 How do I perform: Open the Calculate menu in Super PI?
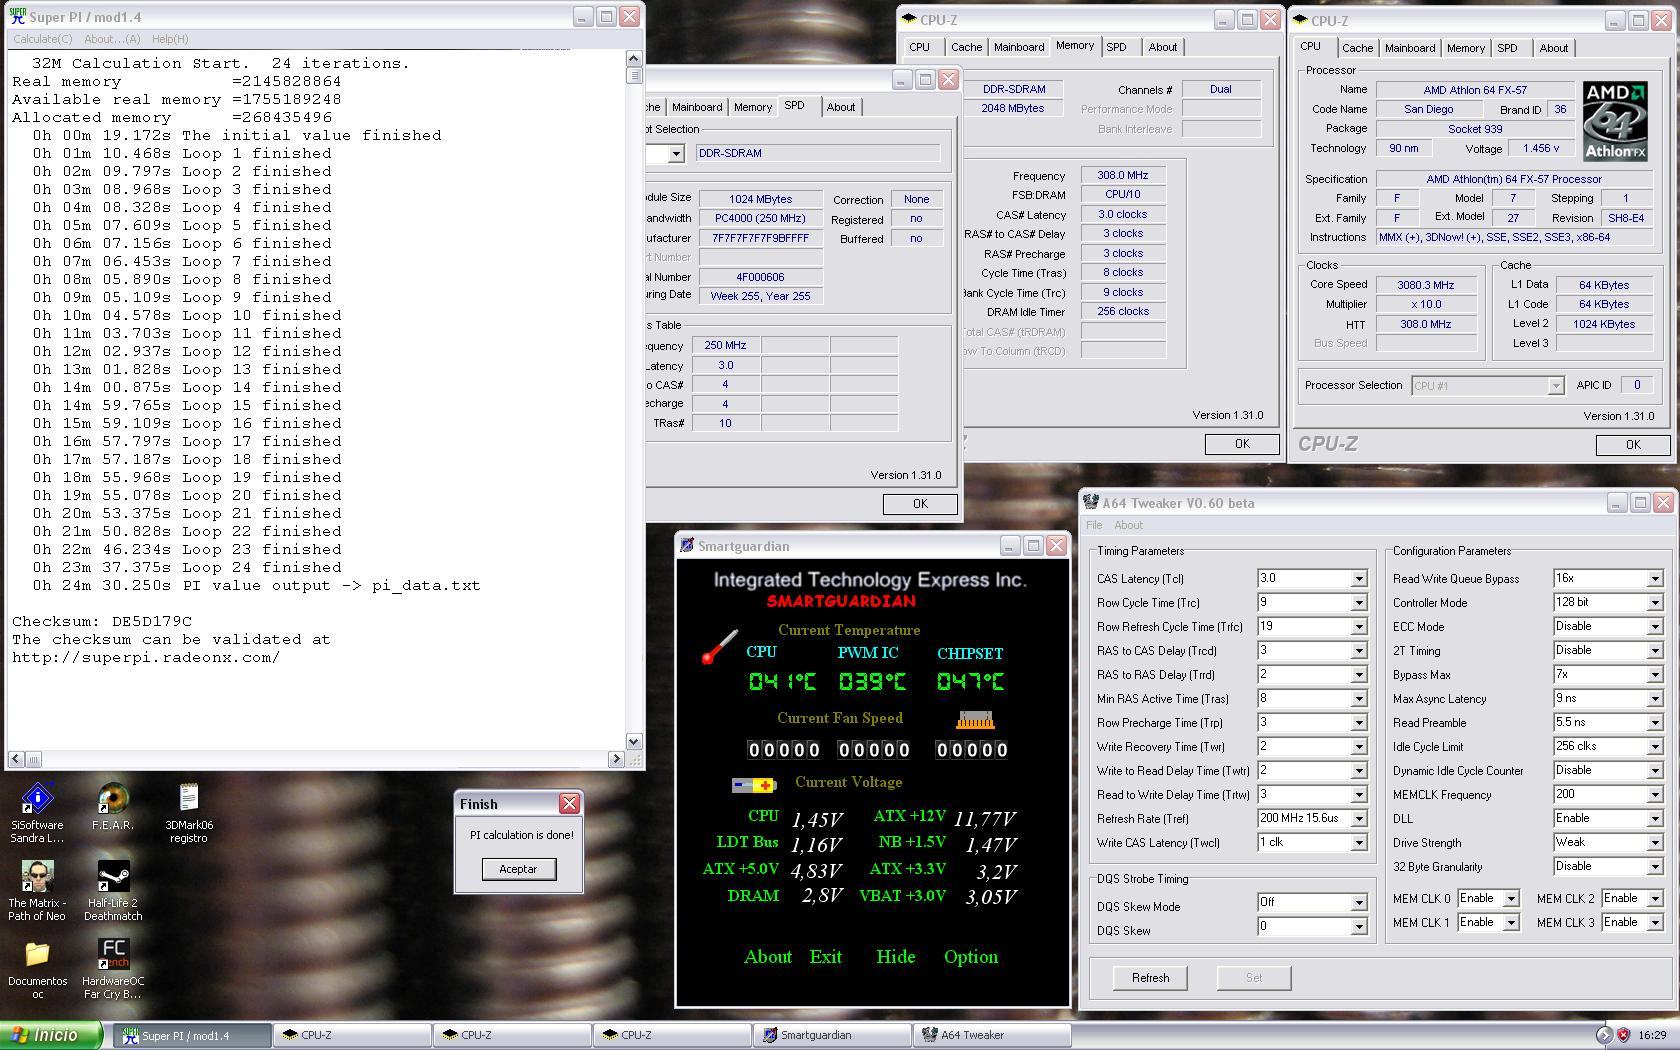pos(42,39)
